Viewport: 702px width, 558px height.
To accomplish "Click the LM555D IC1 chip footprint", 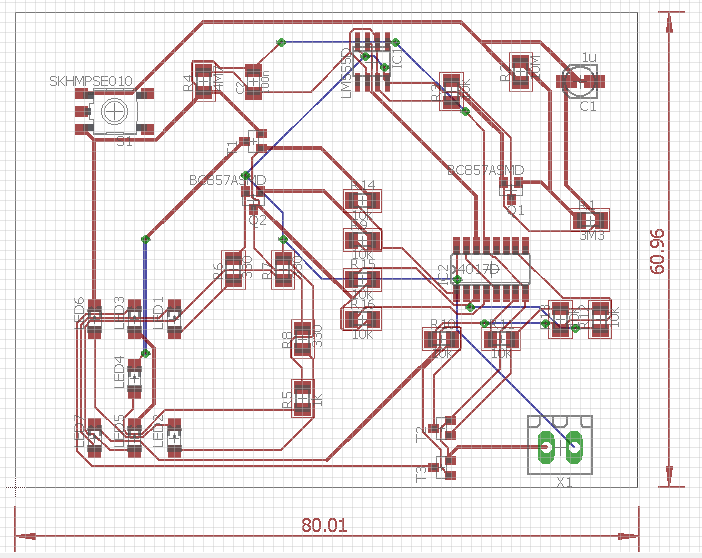I will [371, 61].
